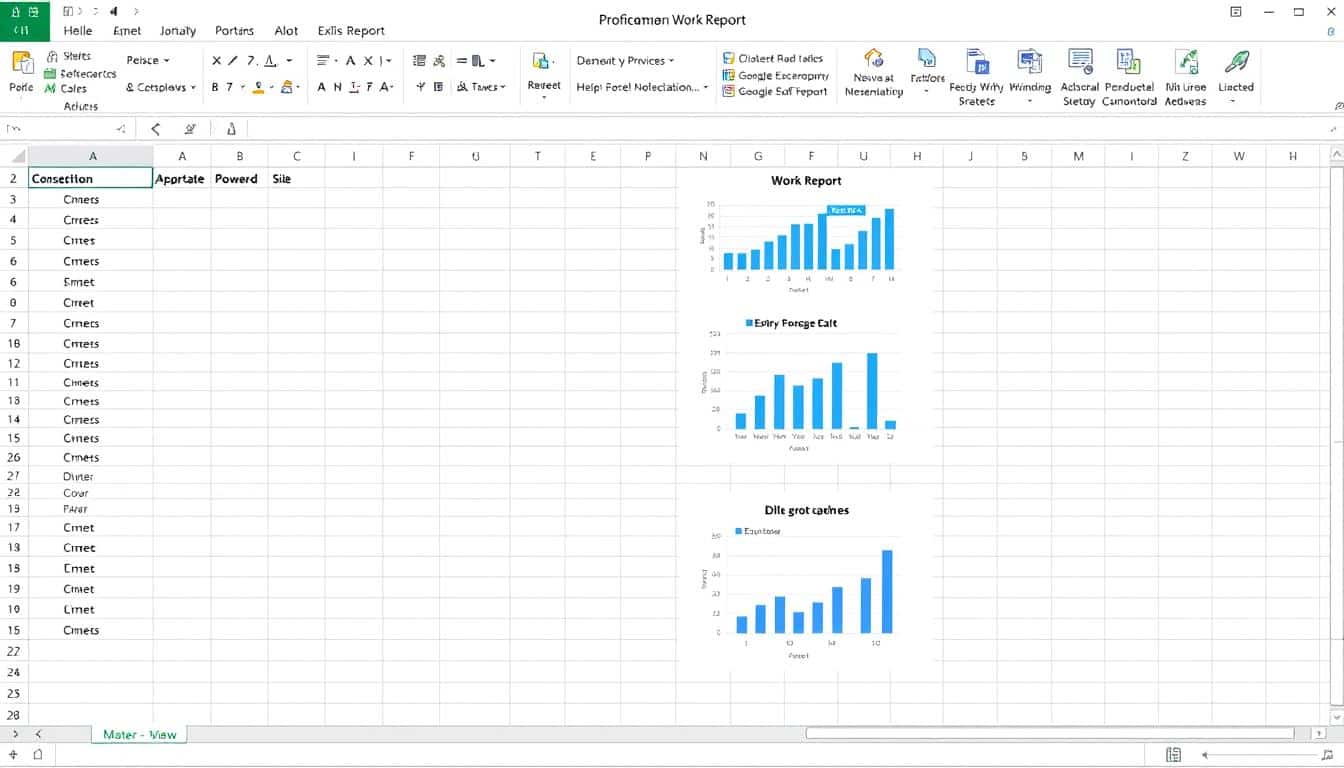
Task: Click the Pofle clipboard icon in ribbon
Action: point(21,64)
